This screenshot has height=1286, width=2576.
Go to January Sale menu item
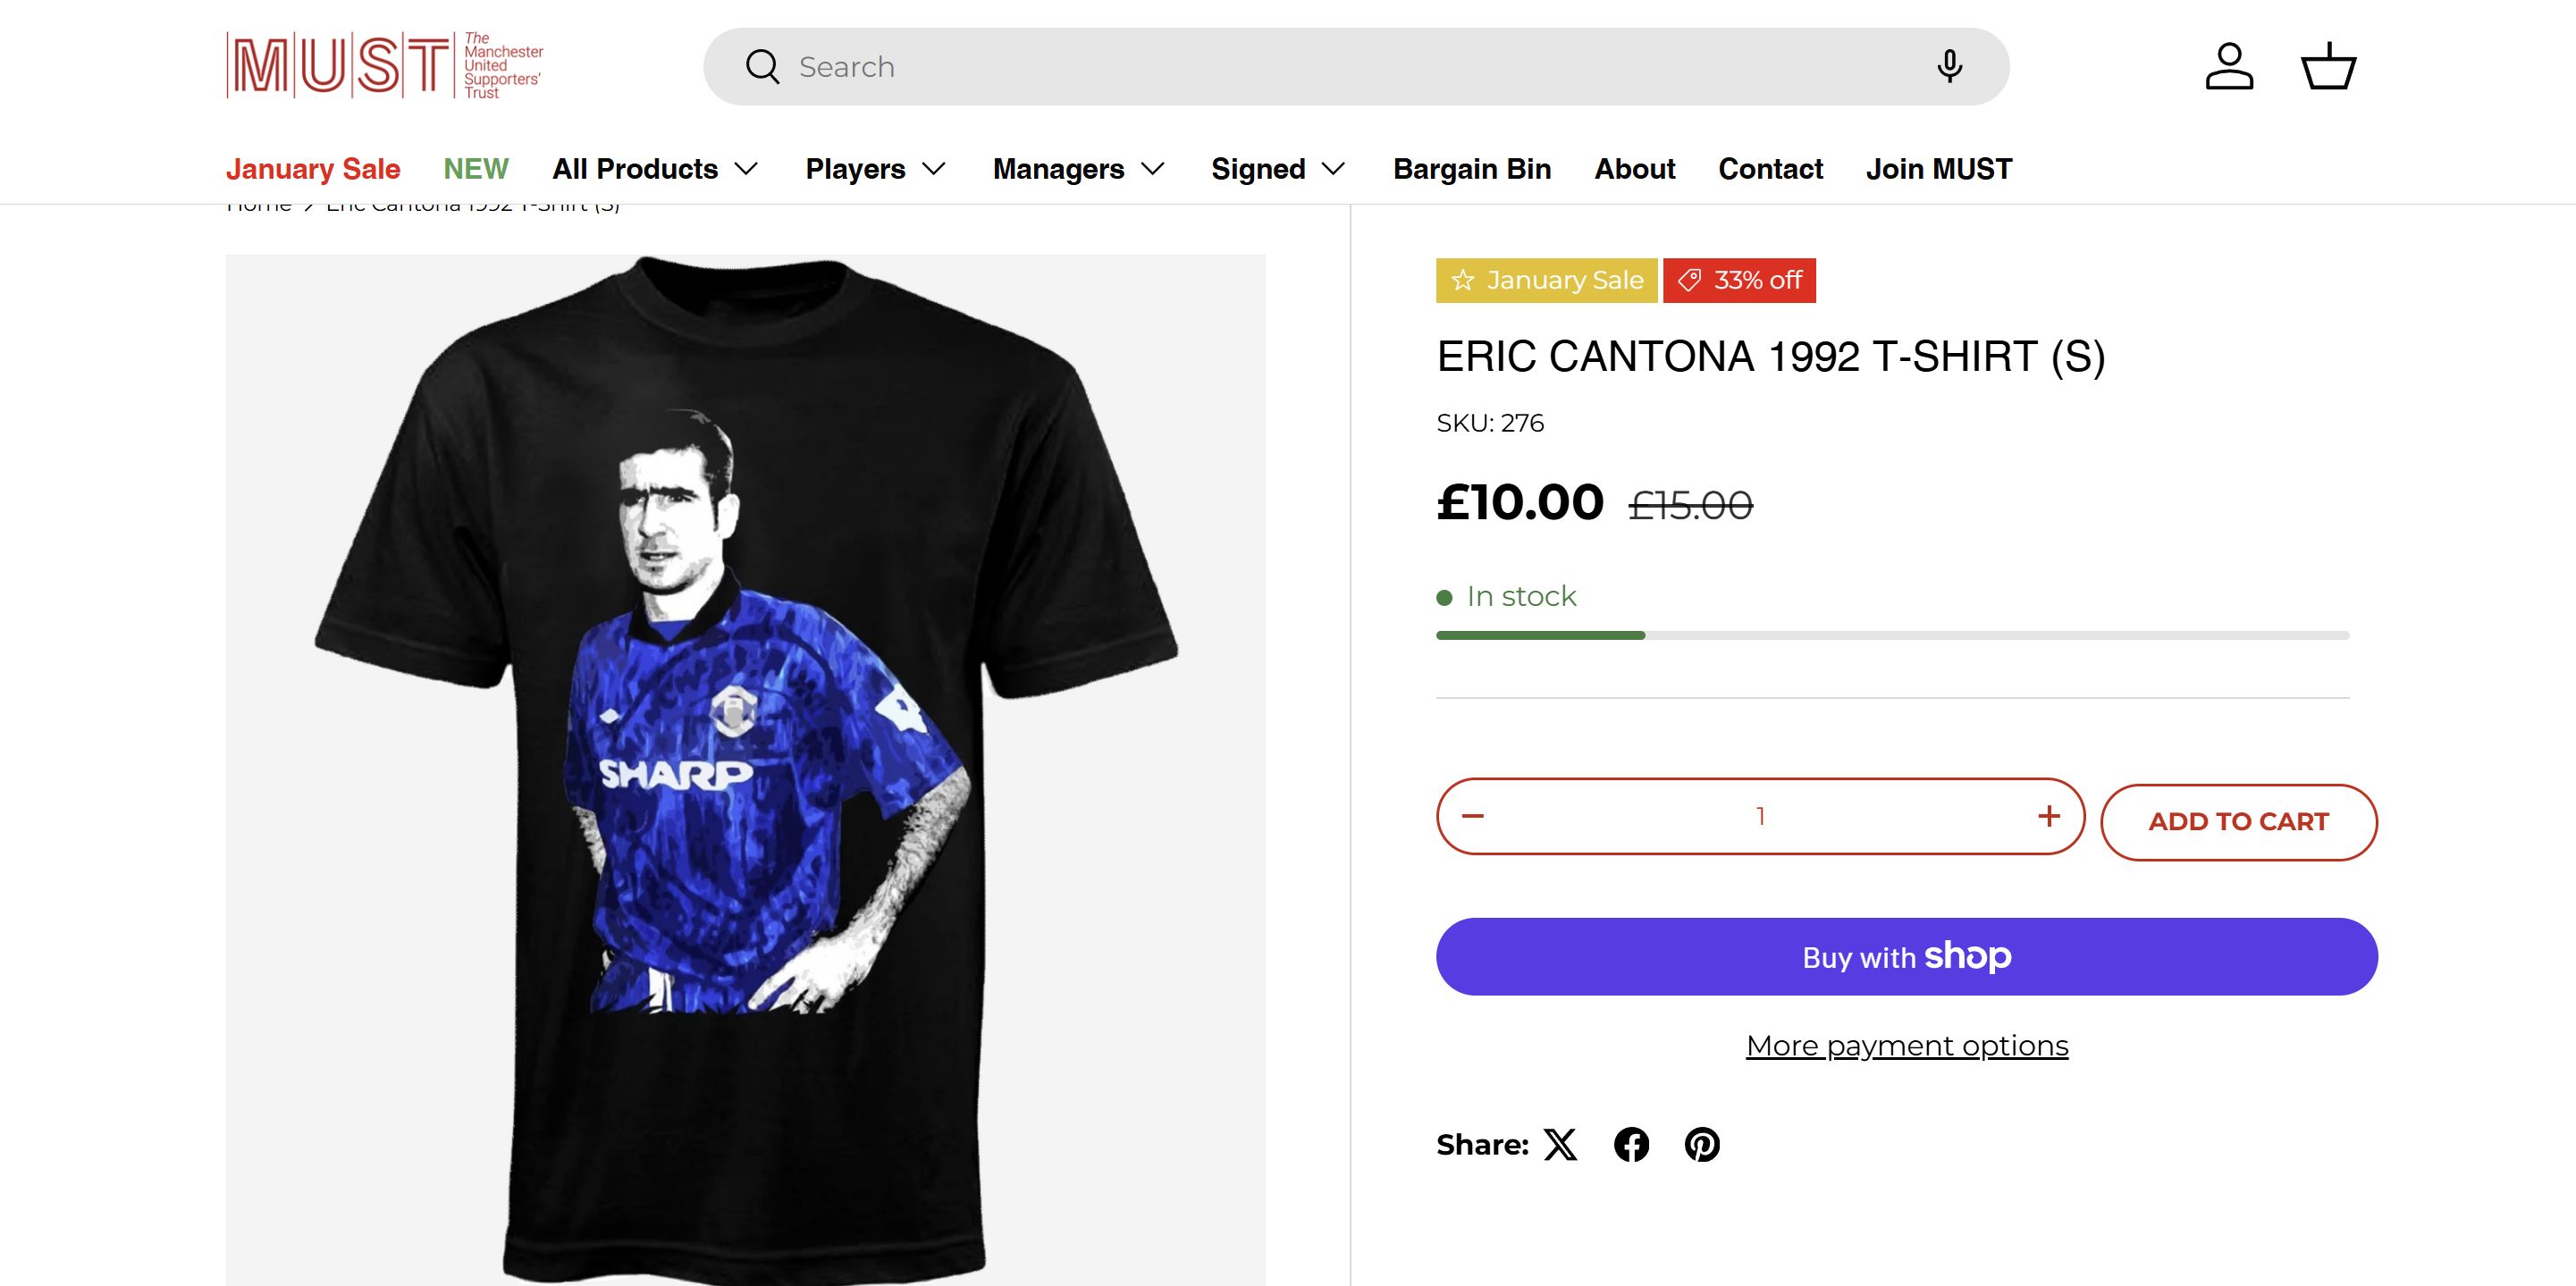pos(313,169)
